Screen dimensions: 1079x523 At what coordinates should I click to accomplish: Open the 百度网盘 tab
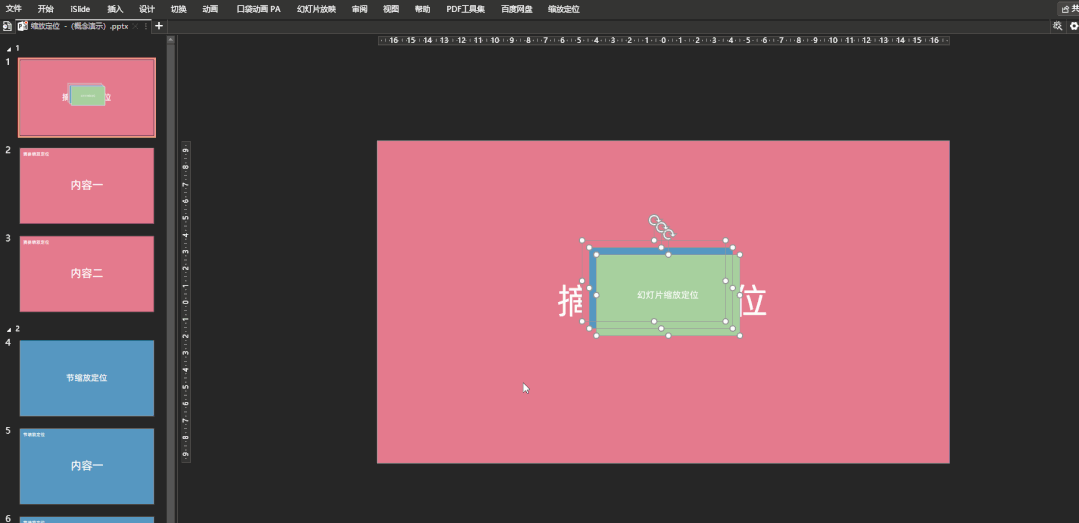tap(517, 9)
